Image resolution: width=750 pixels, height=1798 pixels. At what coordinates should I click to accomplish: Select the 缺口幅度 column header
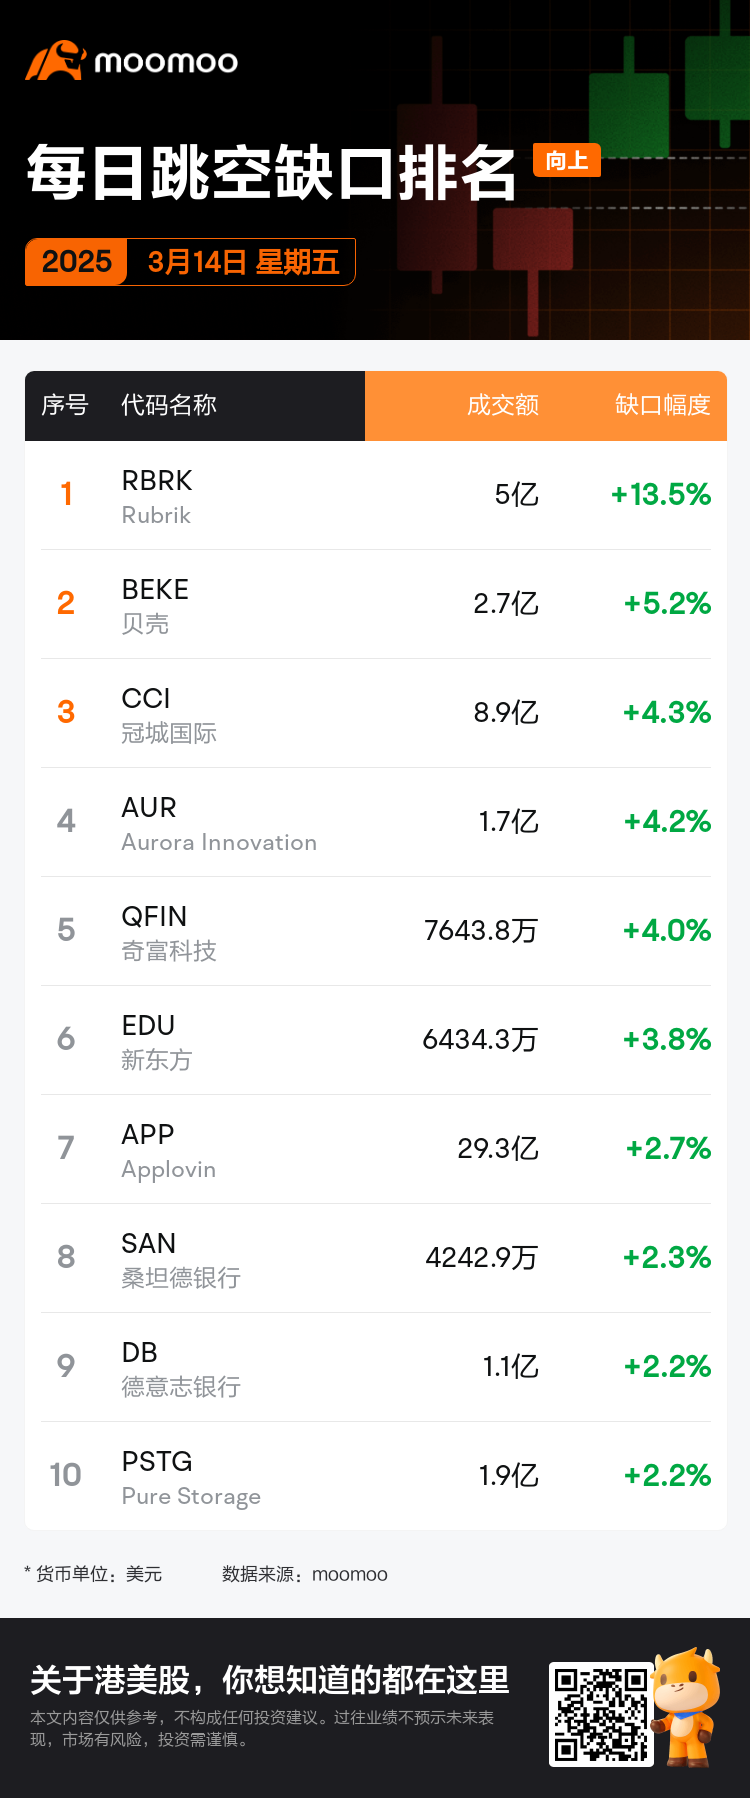[x=662, y=405]
